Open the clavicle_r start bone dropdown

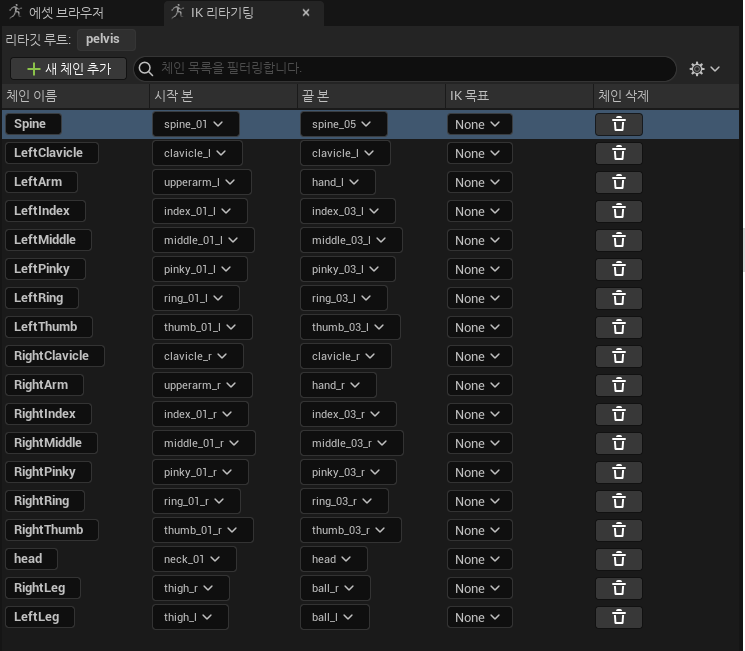[x=198, y=356]
